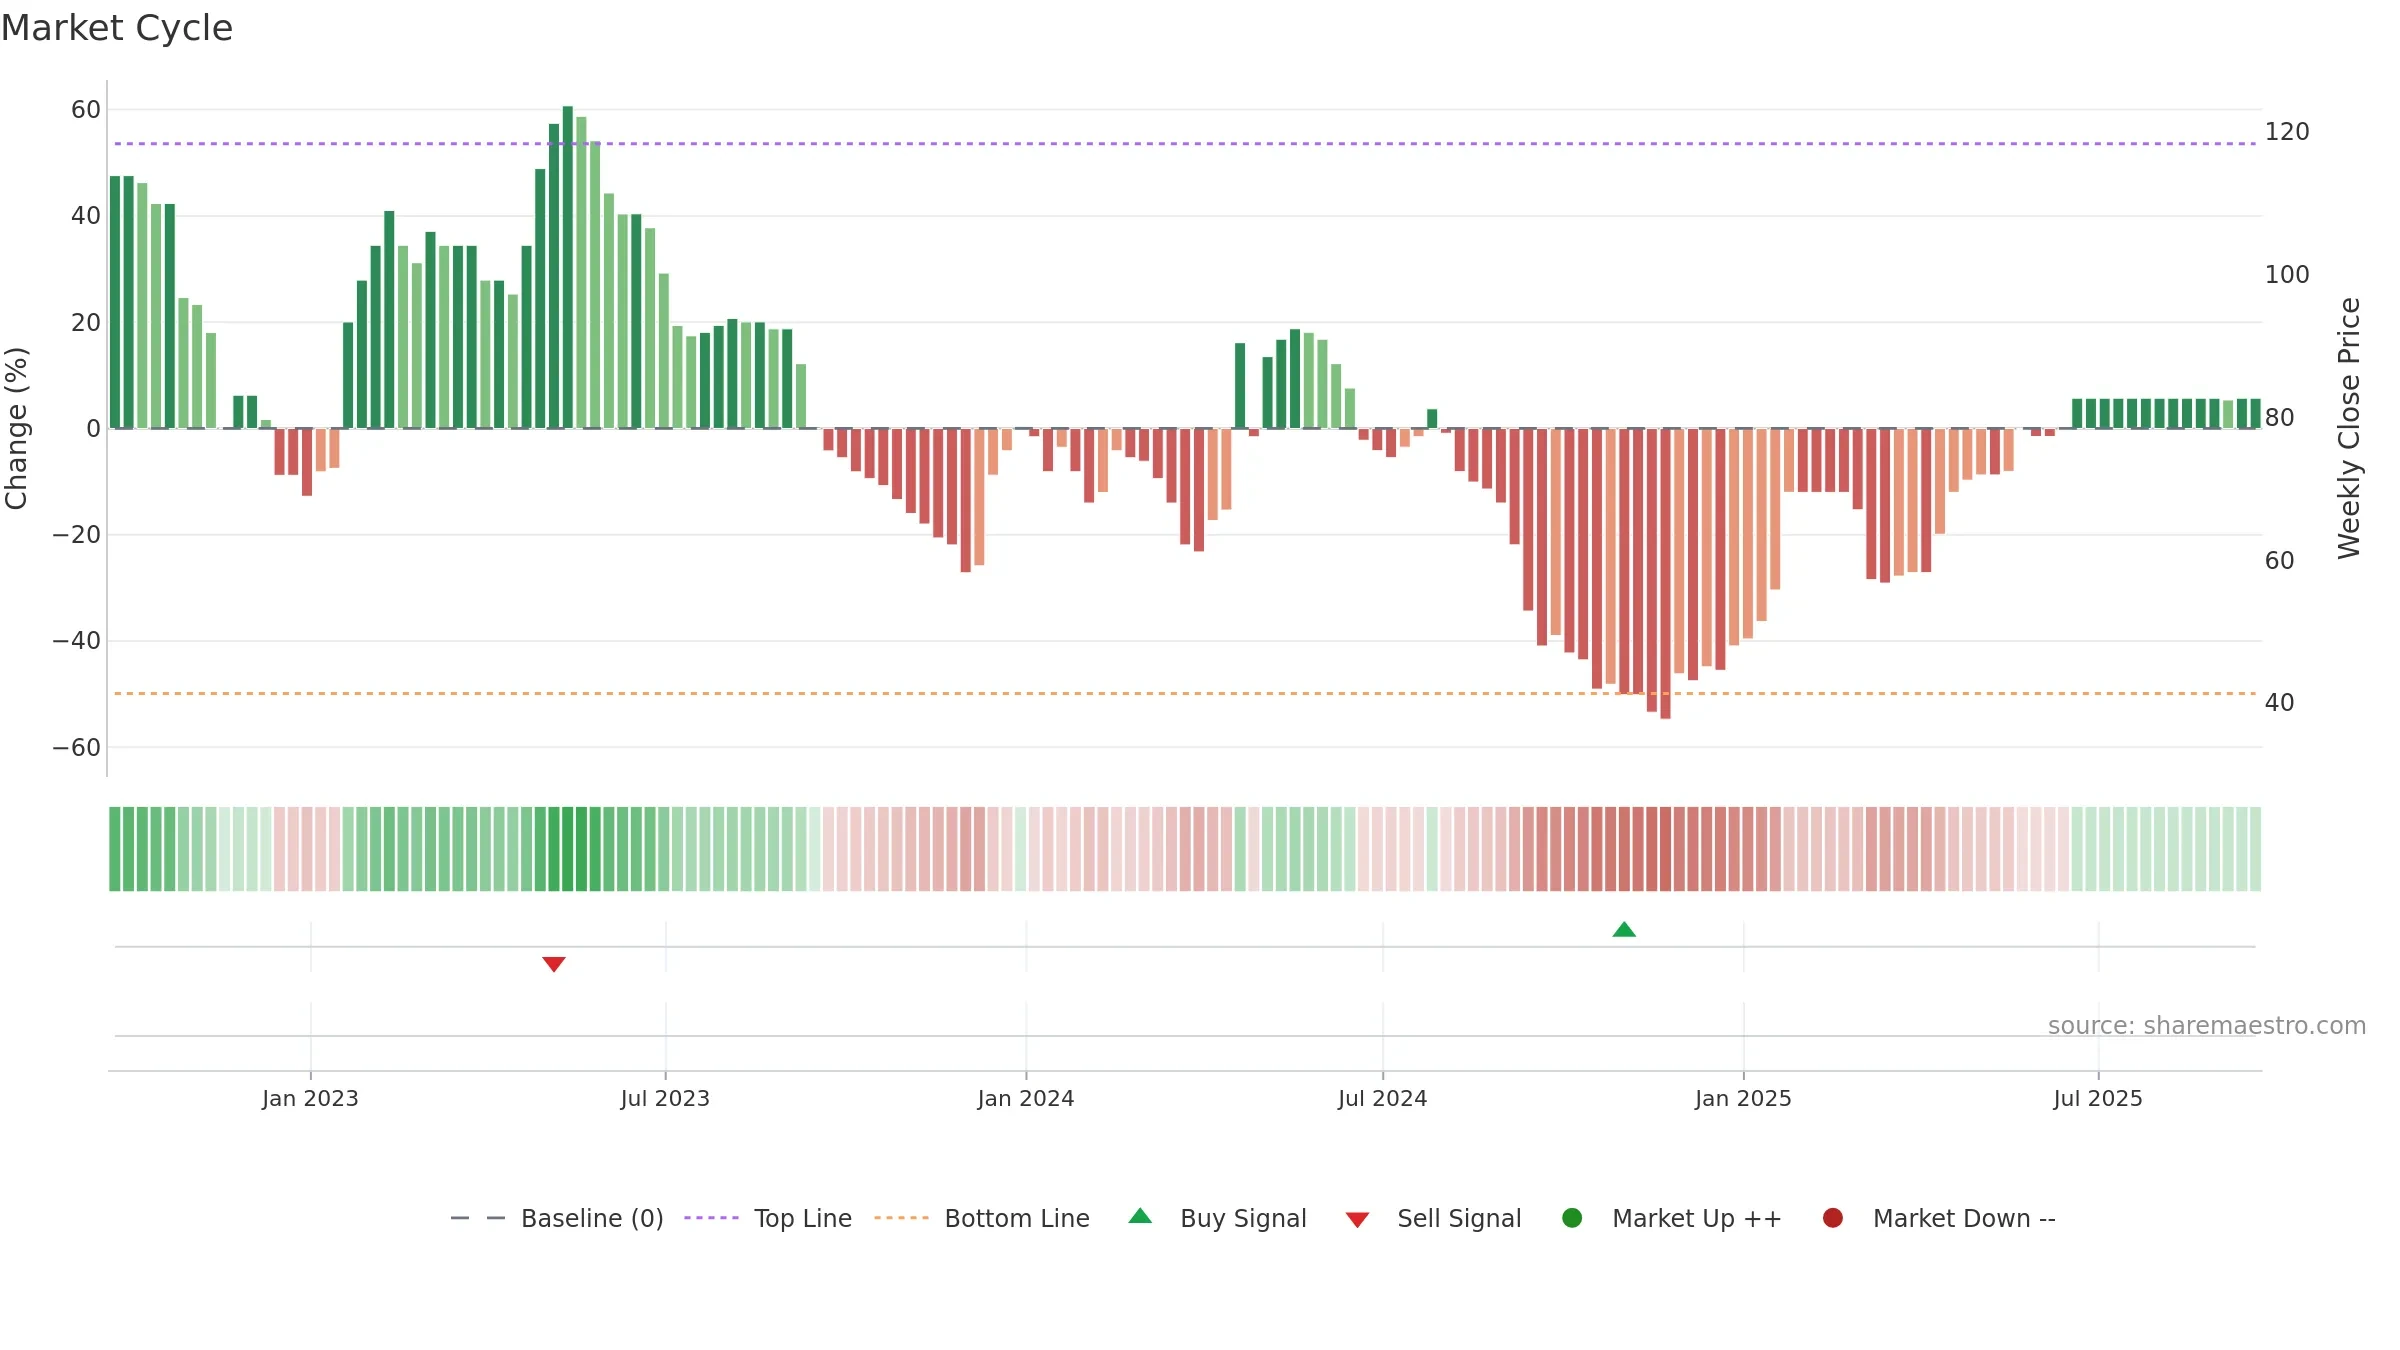Click the source: sharemaestro.com text

click(x=2207, y=1026)
